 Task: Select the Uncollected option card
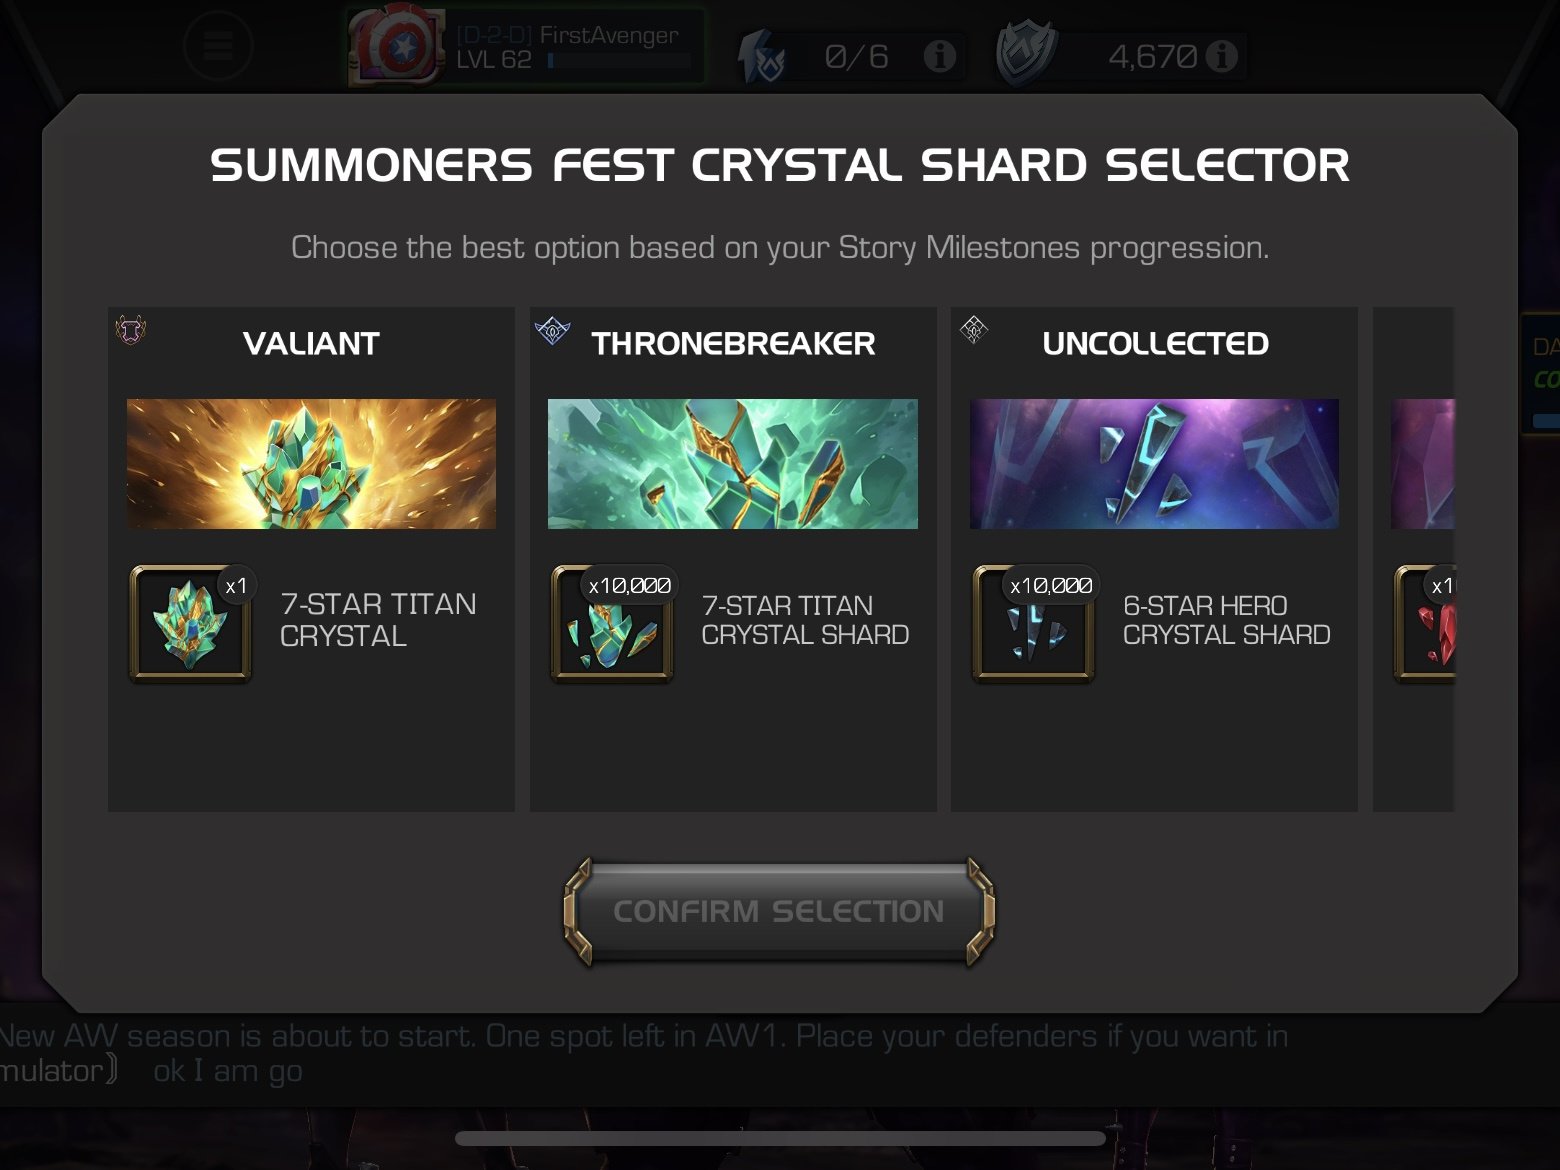(1154, 559)
